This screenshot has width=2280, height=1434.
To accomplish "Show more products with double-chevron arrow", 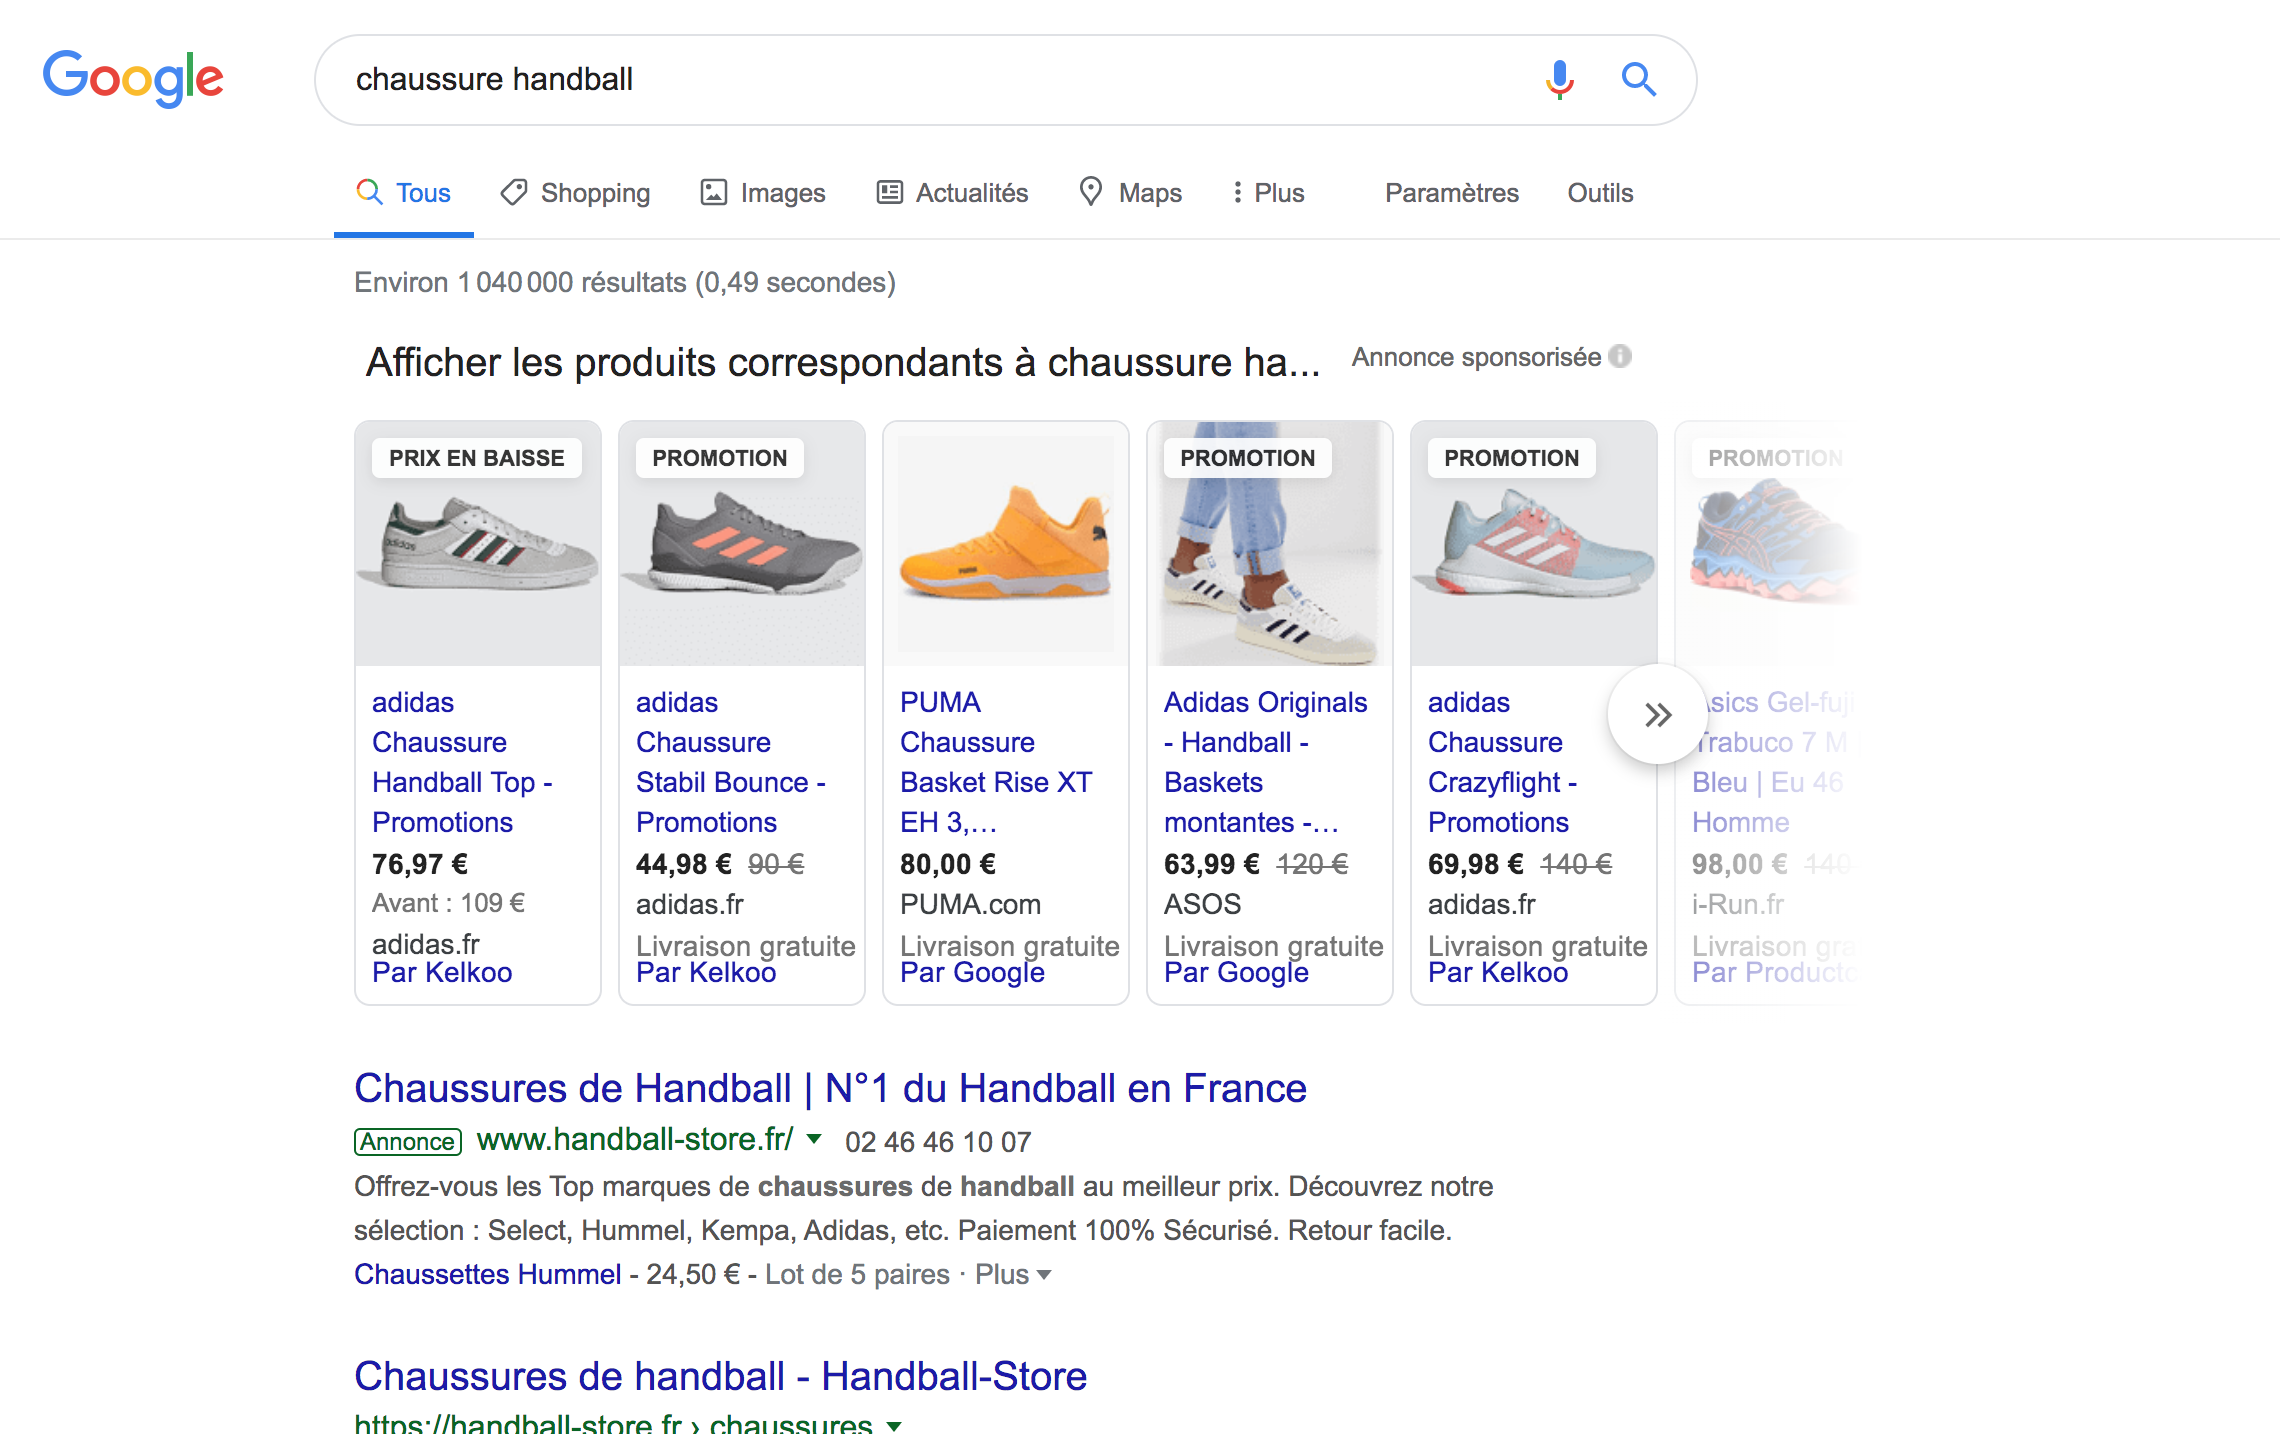I will (x=1658, y=714).
